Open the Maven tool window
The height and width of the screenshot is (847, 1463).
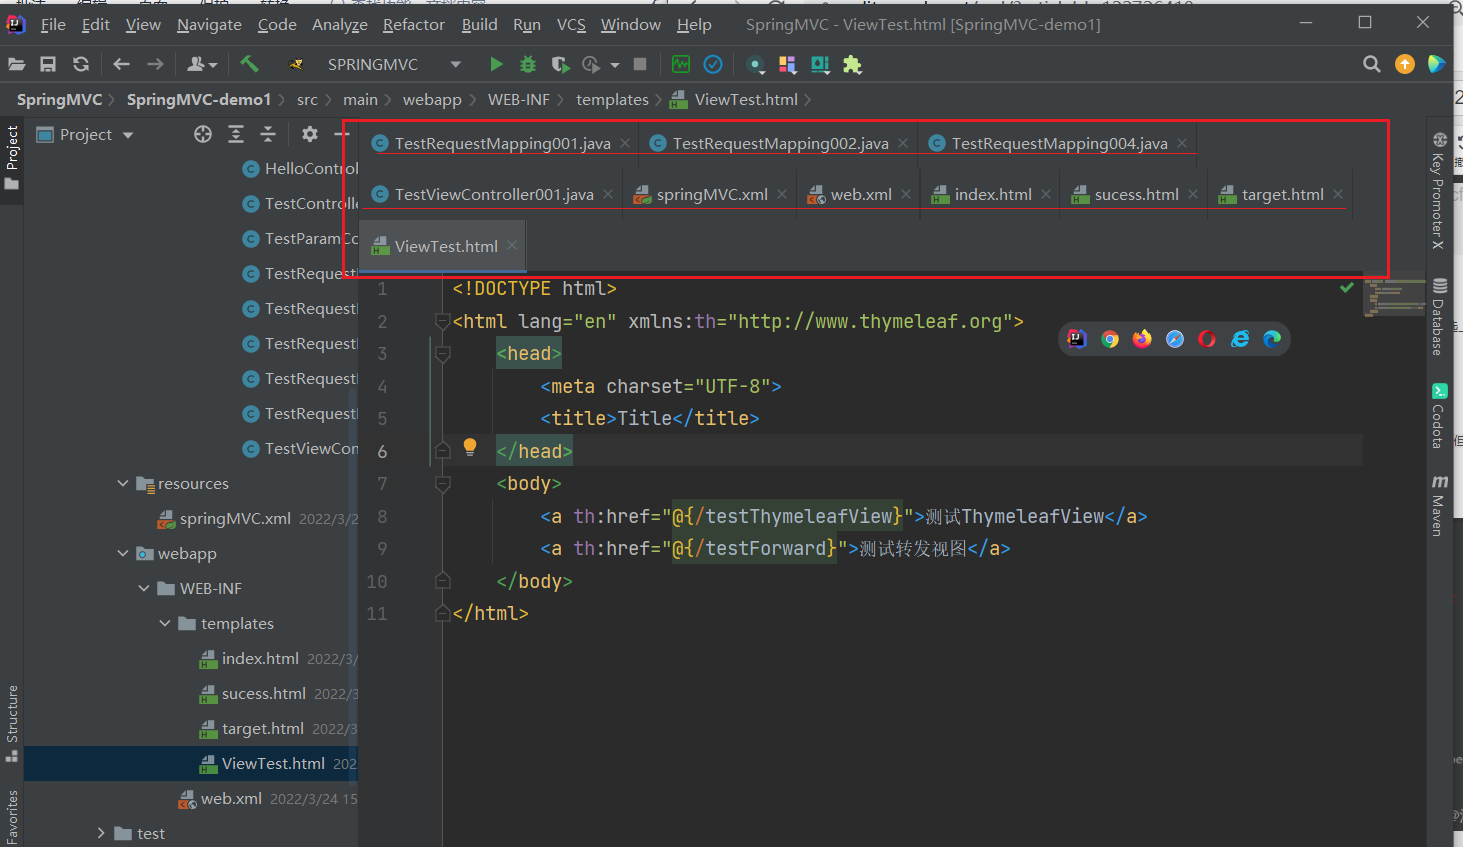pyautogui.click(x=1440, y=505)
